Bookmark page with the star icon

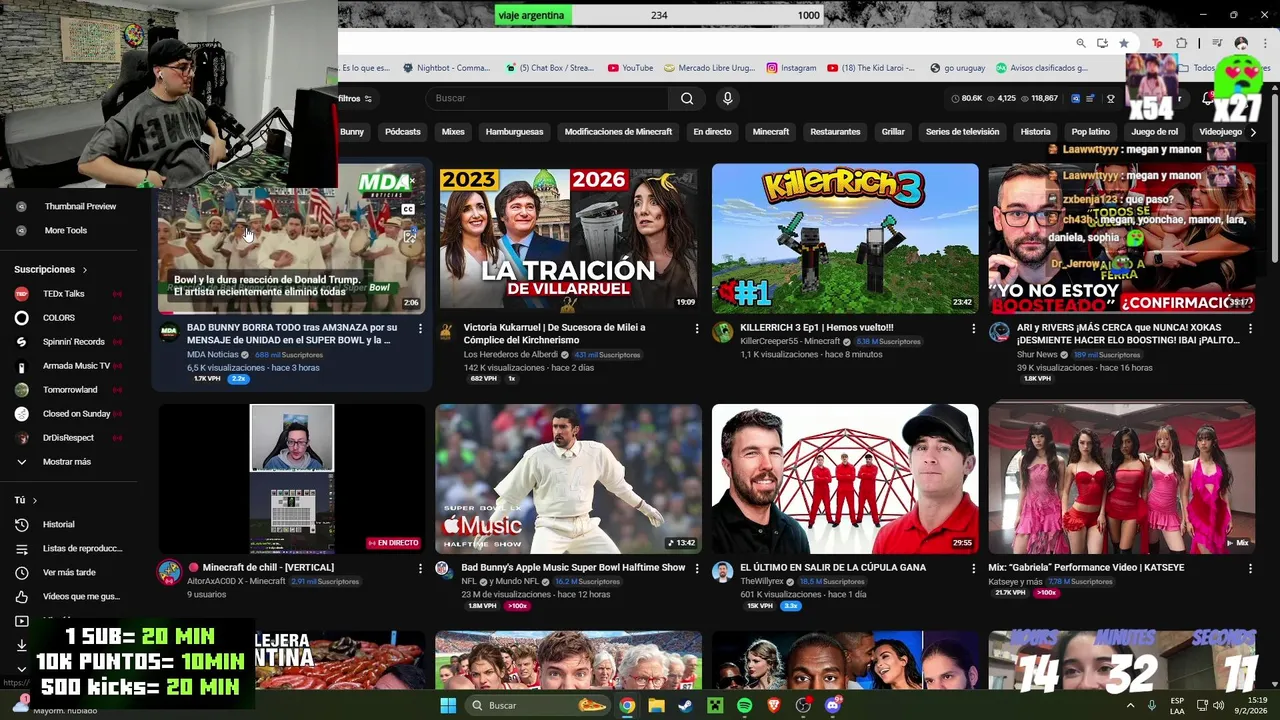pos(1123,43)
